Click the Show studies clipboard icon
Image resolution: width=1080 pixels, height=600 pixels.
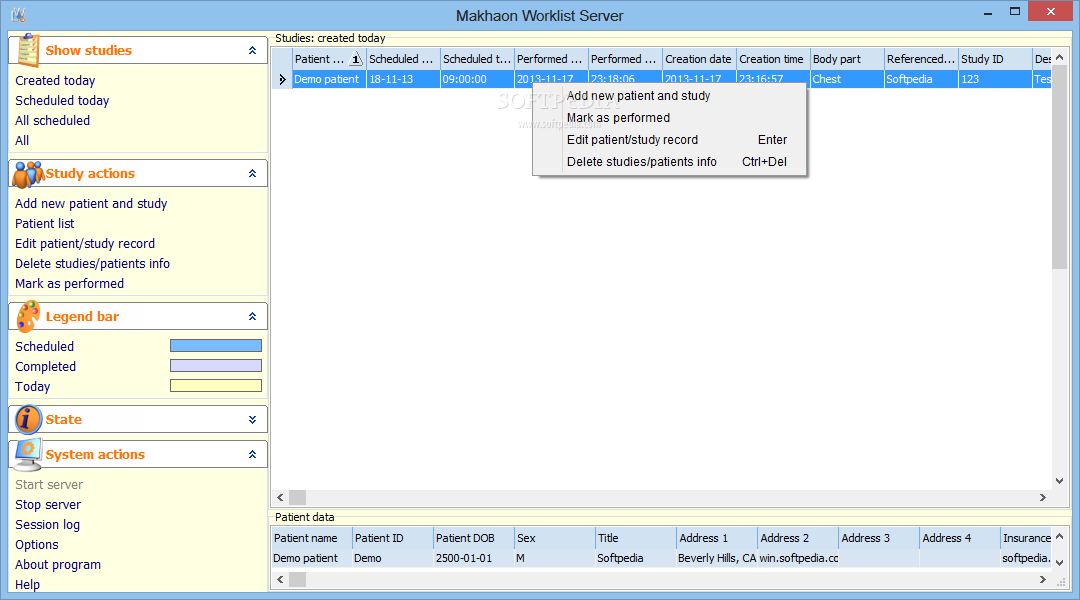28,50
